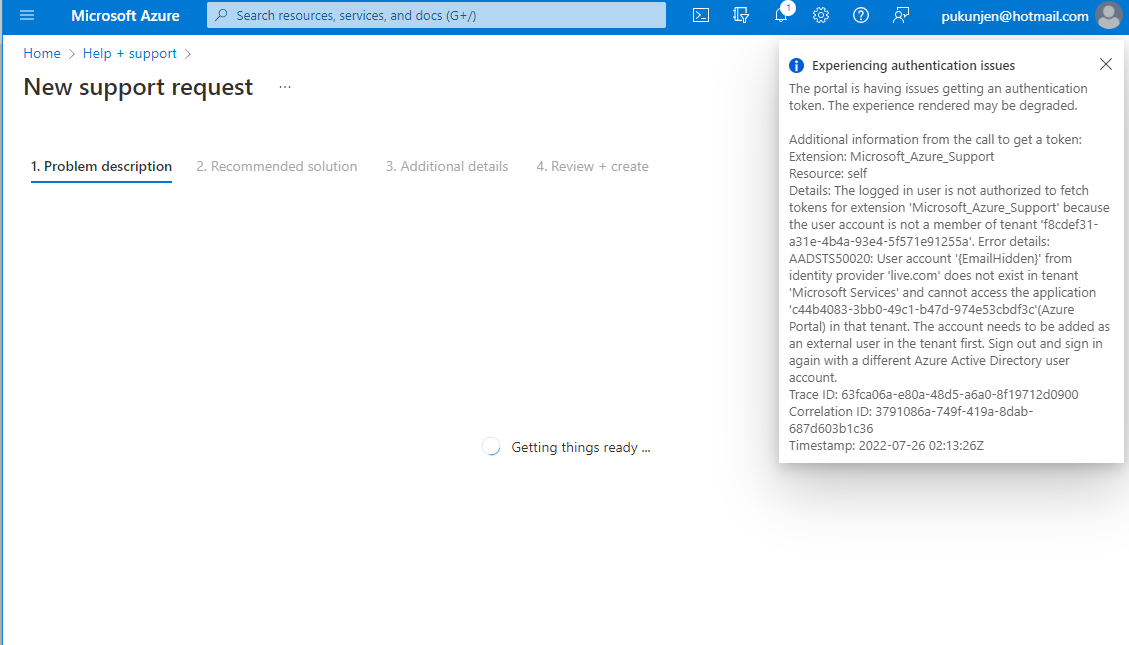Open the notifications bell

pyautogui.click(x=781, y=15)
